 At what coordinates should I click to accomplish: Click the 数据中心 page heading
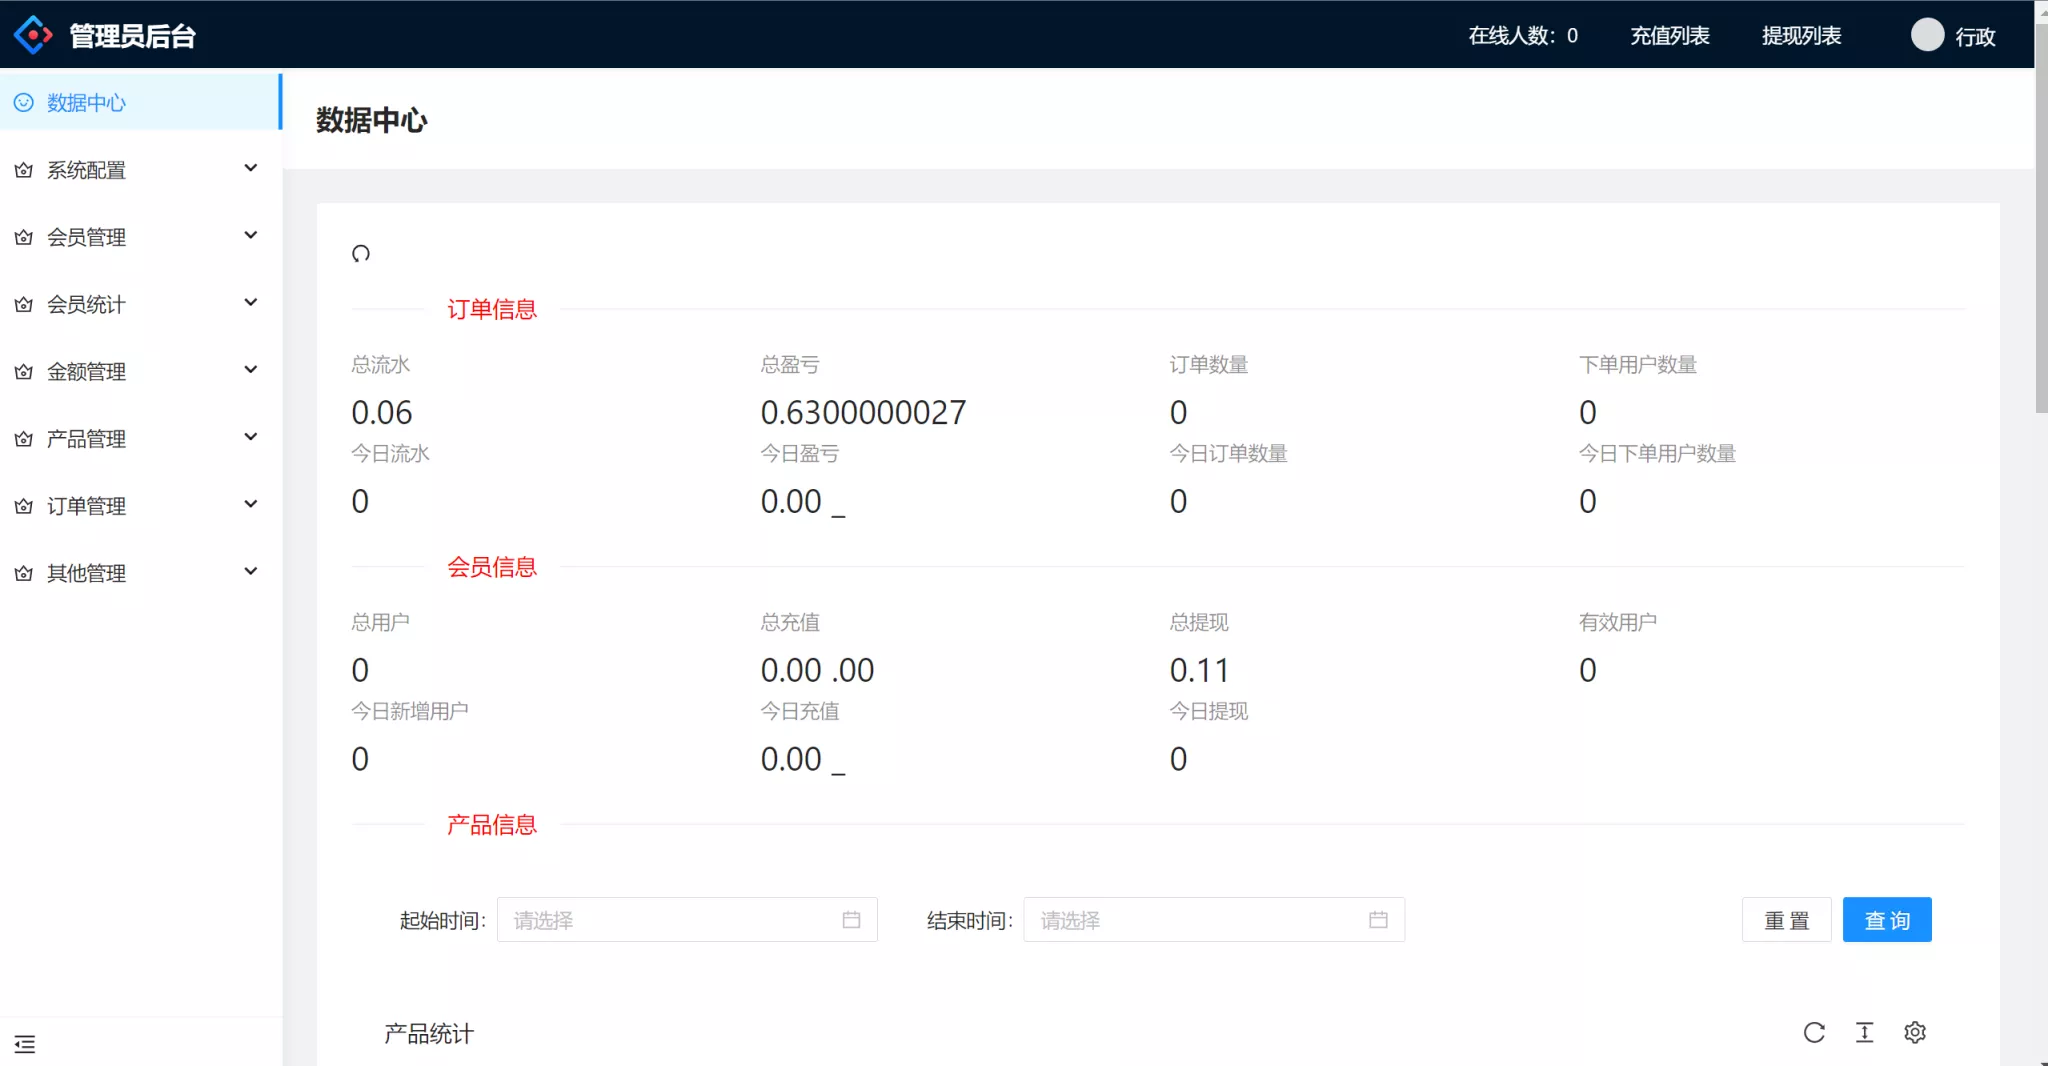[372, 120]
